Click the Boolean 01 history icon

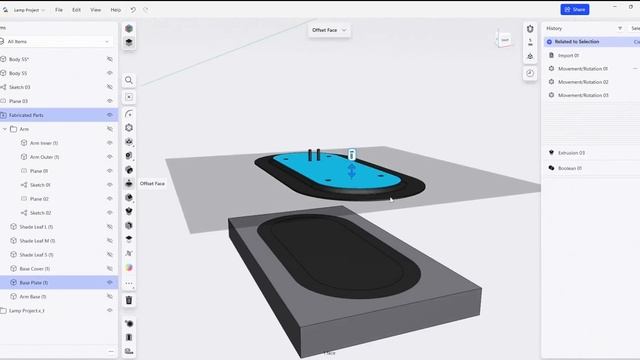pos(551,168)
